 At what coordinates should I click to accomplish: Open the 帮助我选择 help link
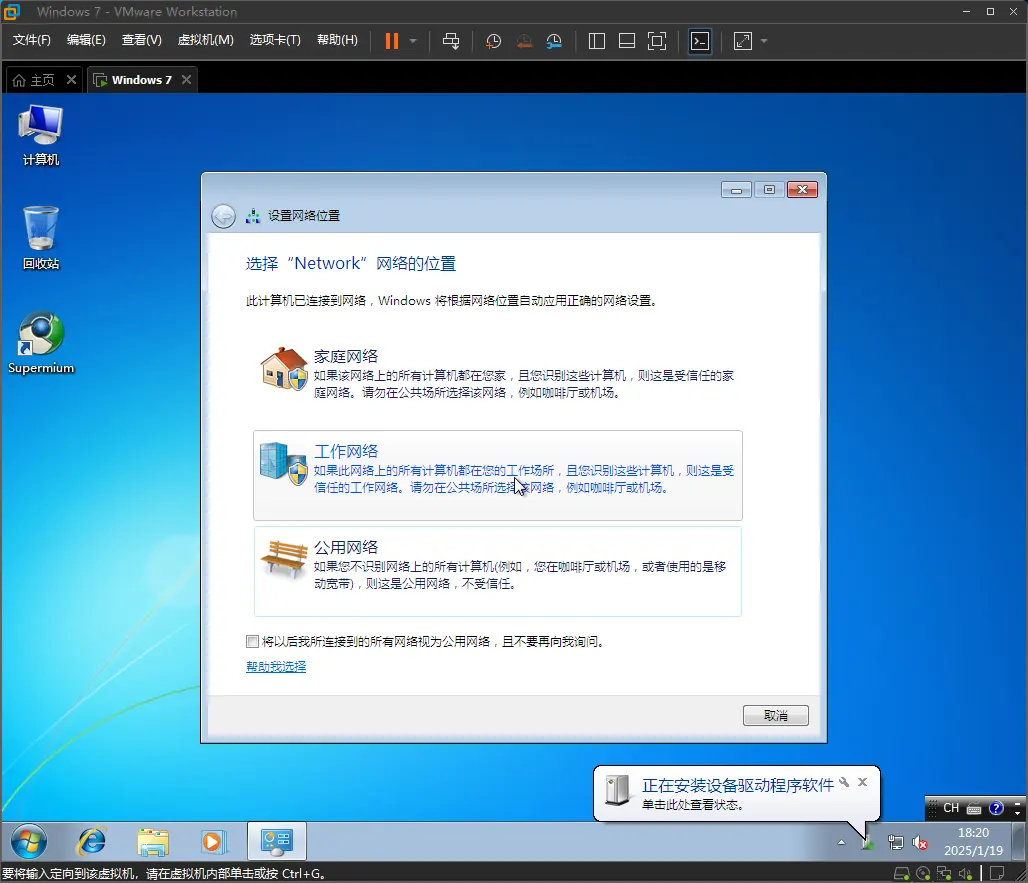276,667
